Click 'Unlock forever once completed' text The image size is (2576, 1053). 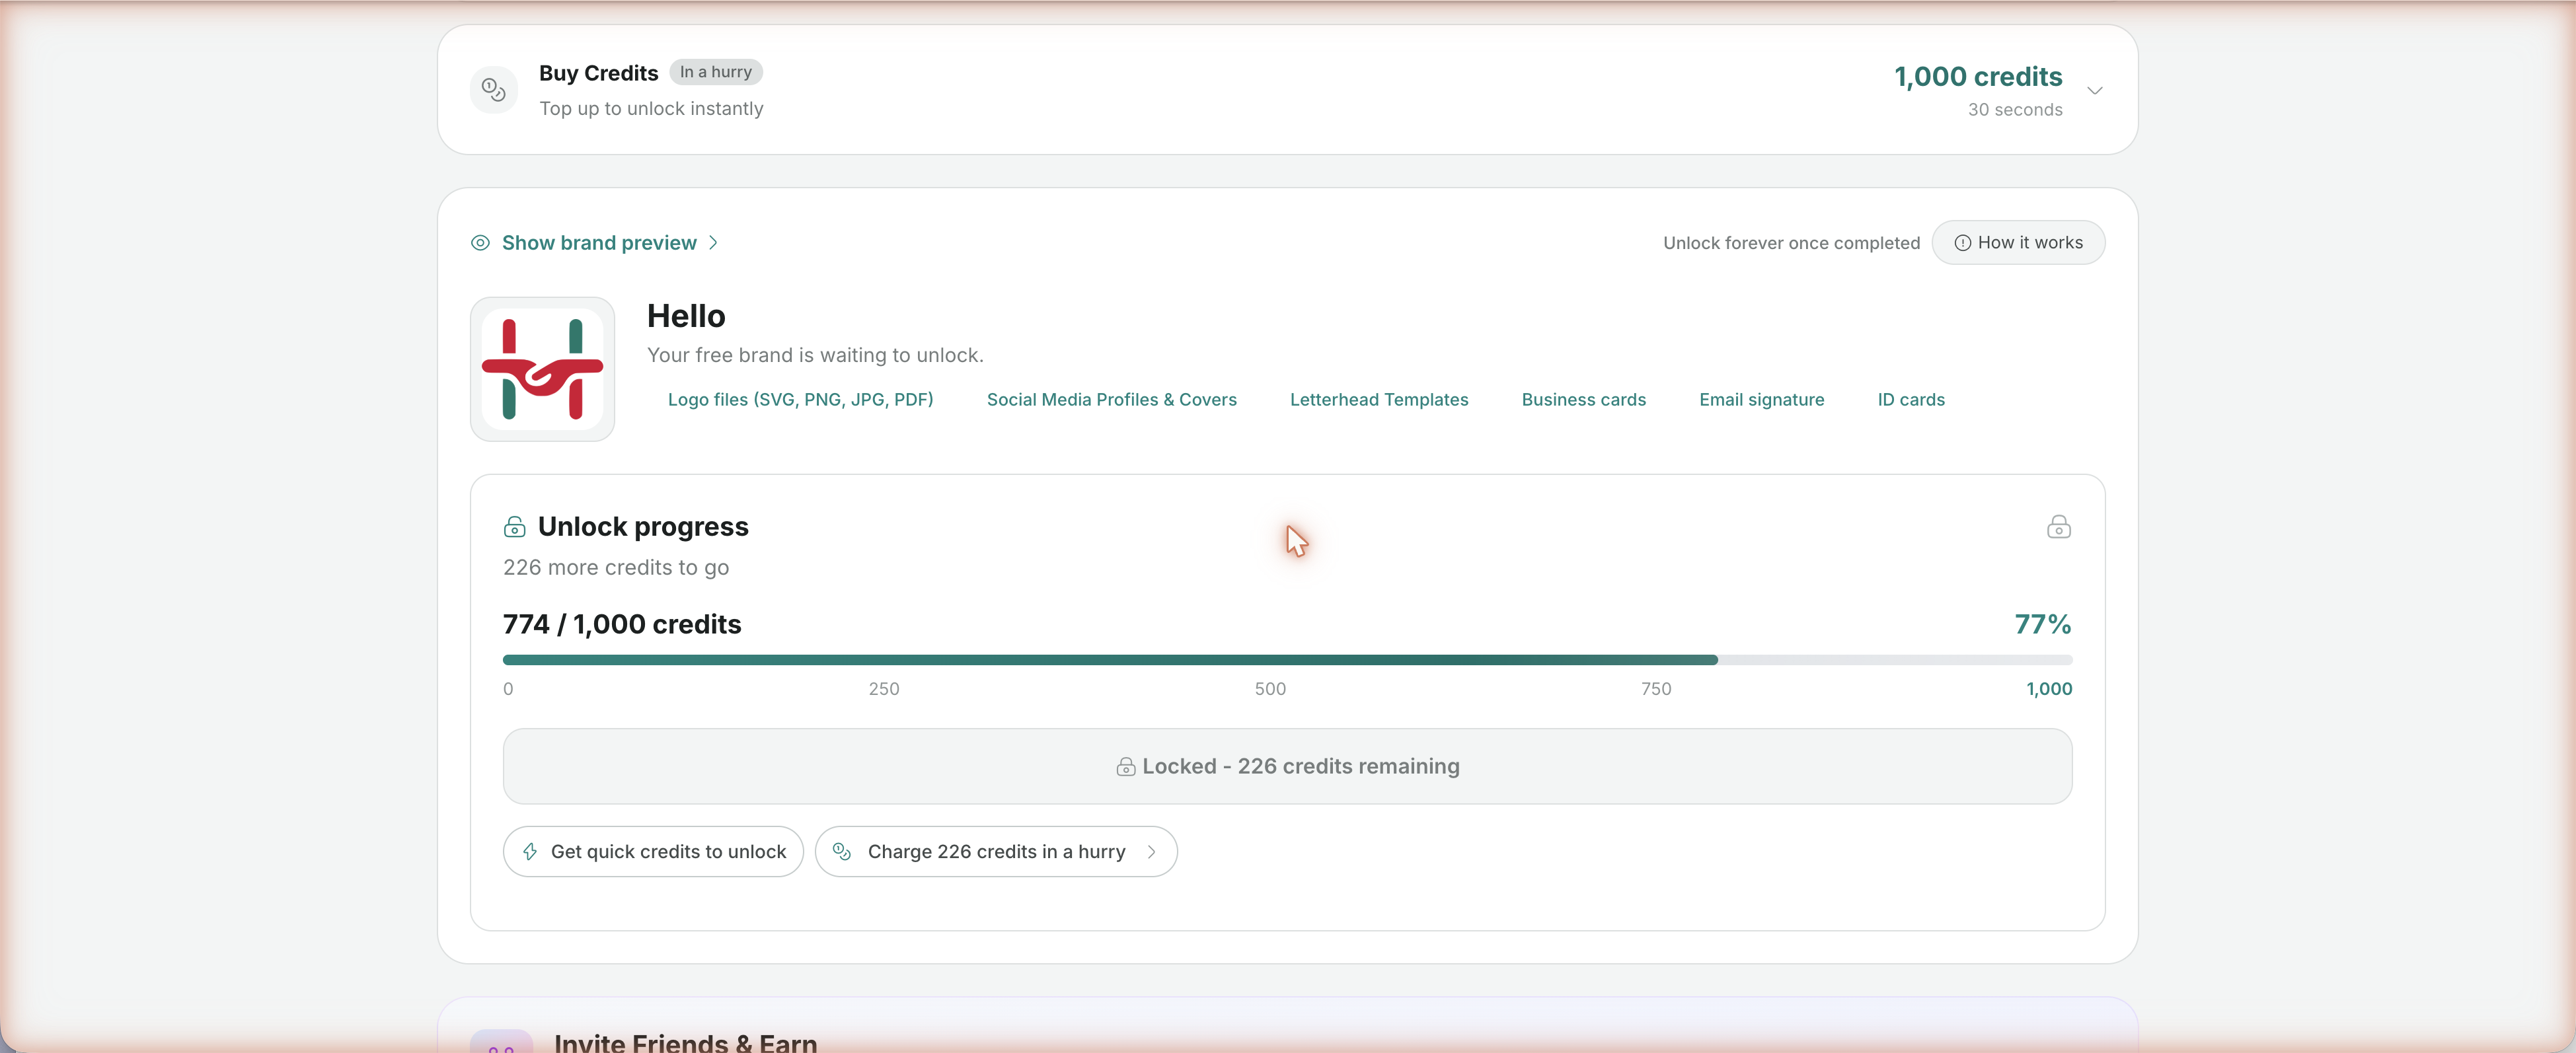pyautogui.click(x=1791, y=243)
